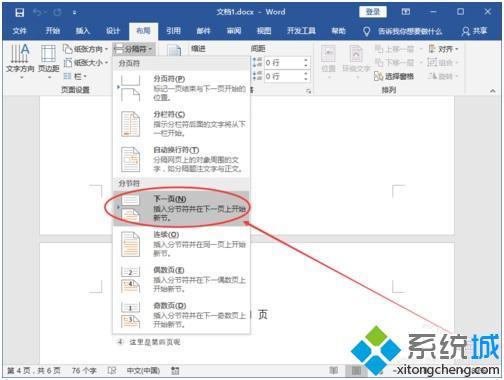This screenshot has width=504, height=380.
Task: Switch to Print Layout view icon
Action: (x=356, y=370)
